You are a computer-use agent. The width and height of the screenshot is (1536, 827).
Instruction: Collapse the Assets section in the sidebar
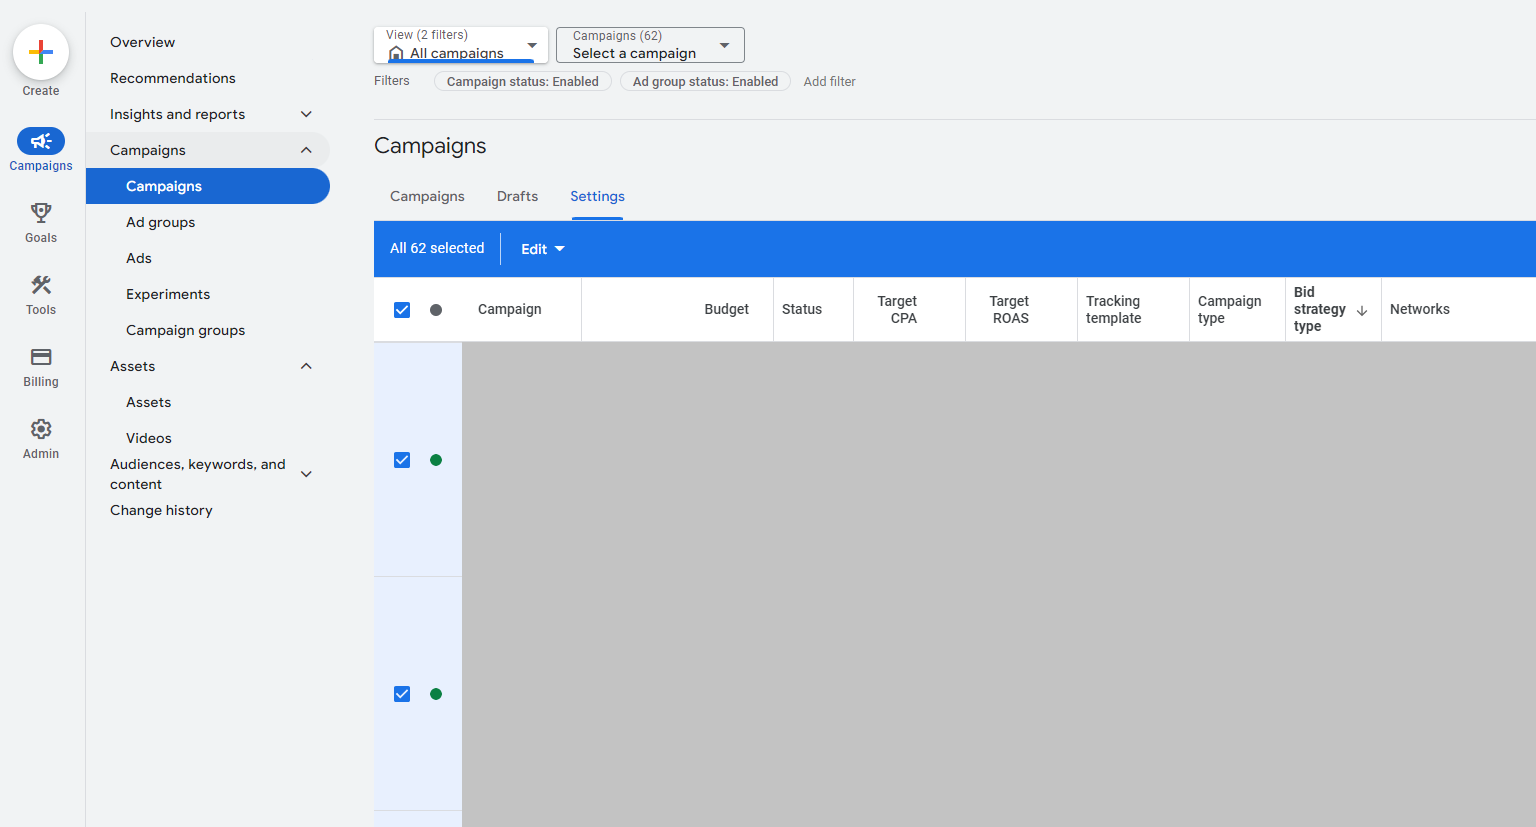point(306,366)
